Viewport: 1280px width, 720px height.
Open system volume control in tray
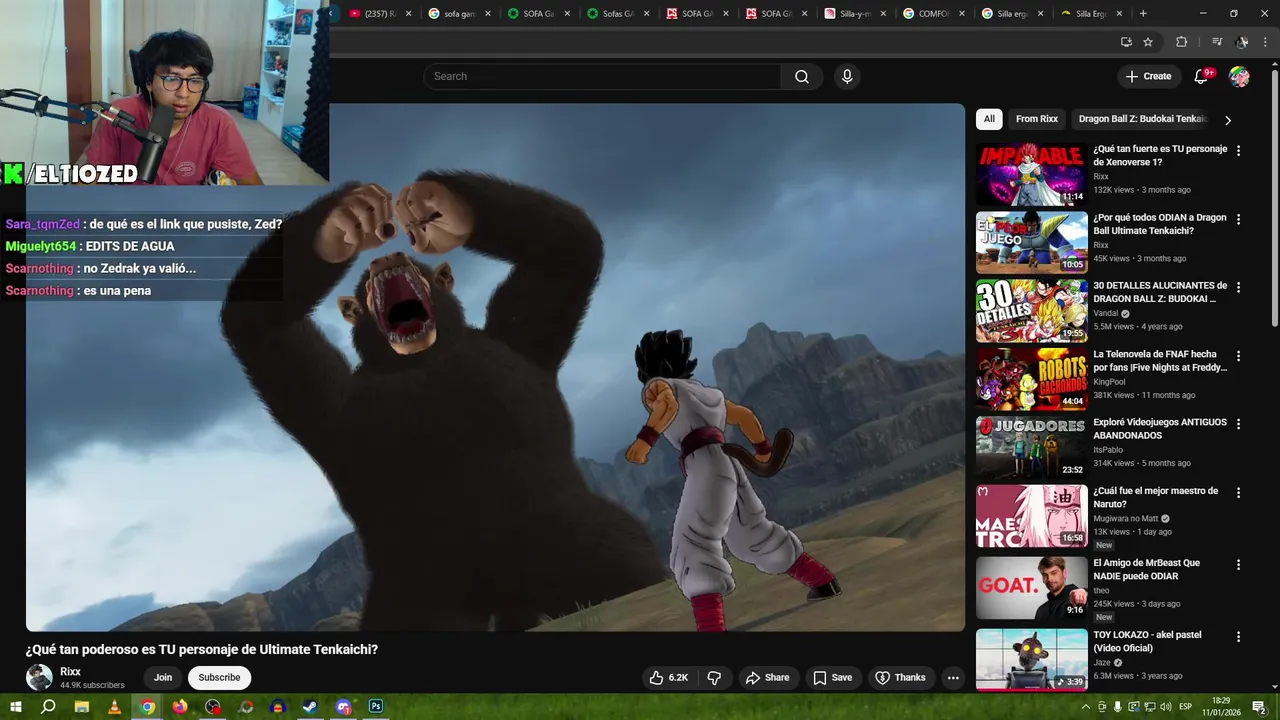coord(1166,706)
